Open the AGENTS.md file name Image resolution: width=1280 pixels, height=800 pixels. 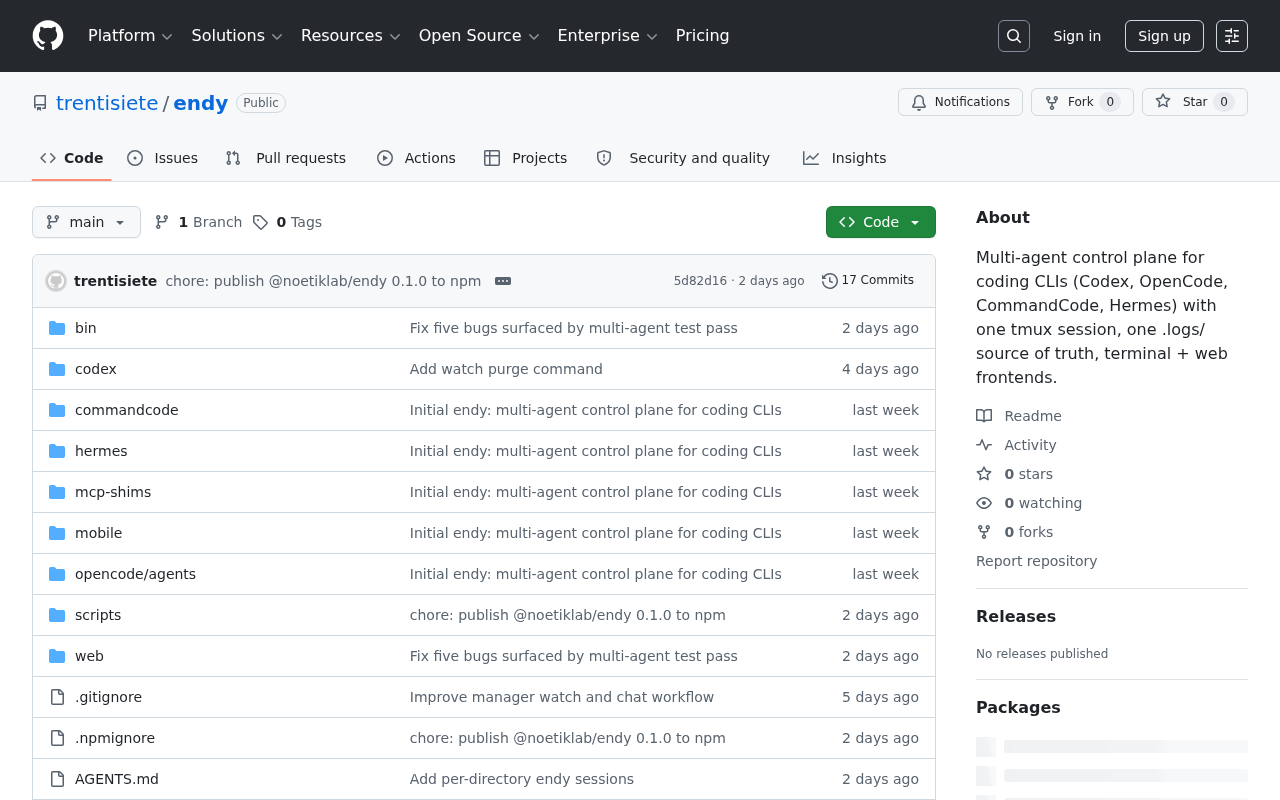coord(117,779)
